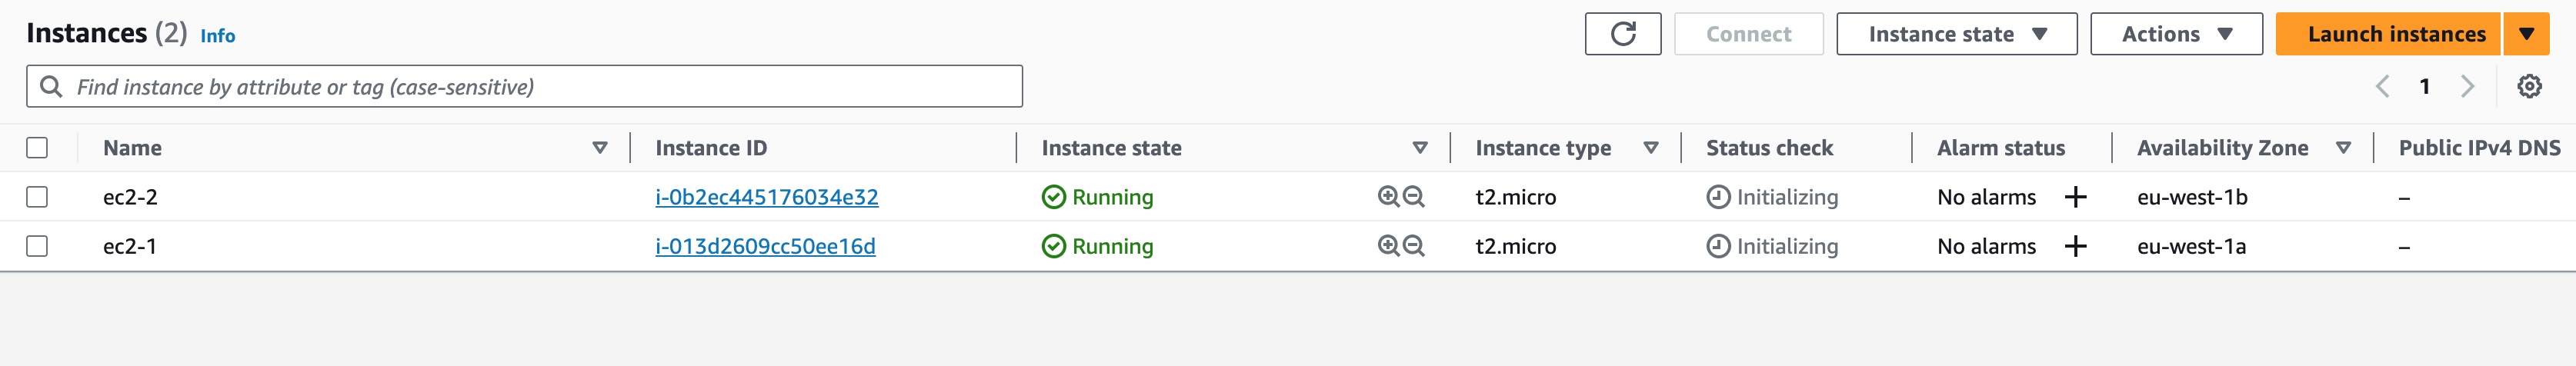Screen dimensions: 2576x366
Task: Click zoom-out filter icon for ec2-1 row
Action: pyautogui.click(x=1413, y=245)
